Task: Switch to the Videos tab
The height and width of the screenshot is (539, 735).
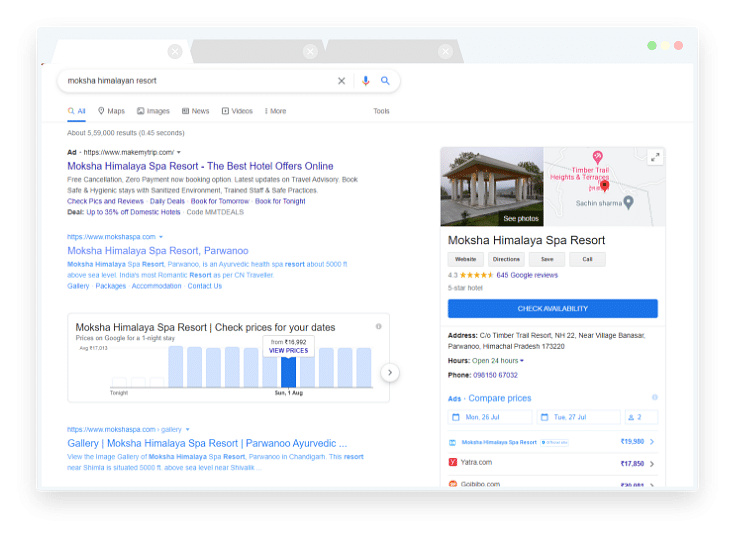Action: pos(237,111)
